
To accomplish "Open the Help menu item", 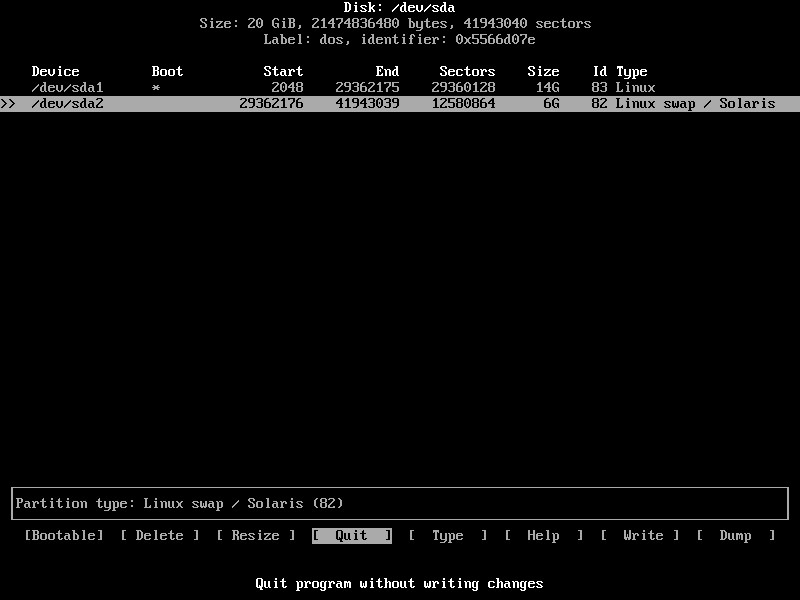I will [x=543, y=536].
